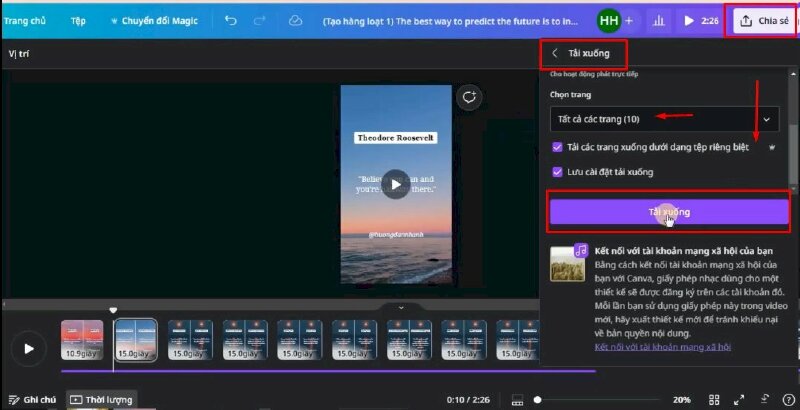This screenshot has width=800, height=410.
Task: Open the Tệp file menu
Action: coord(78,21)
